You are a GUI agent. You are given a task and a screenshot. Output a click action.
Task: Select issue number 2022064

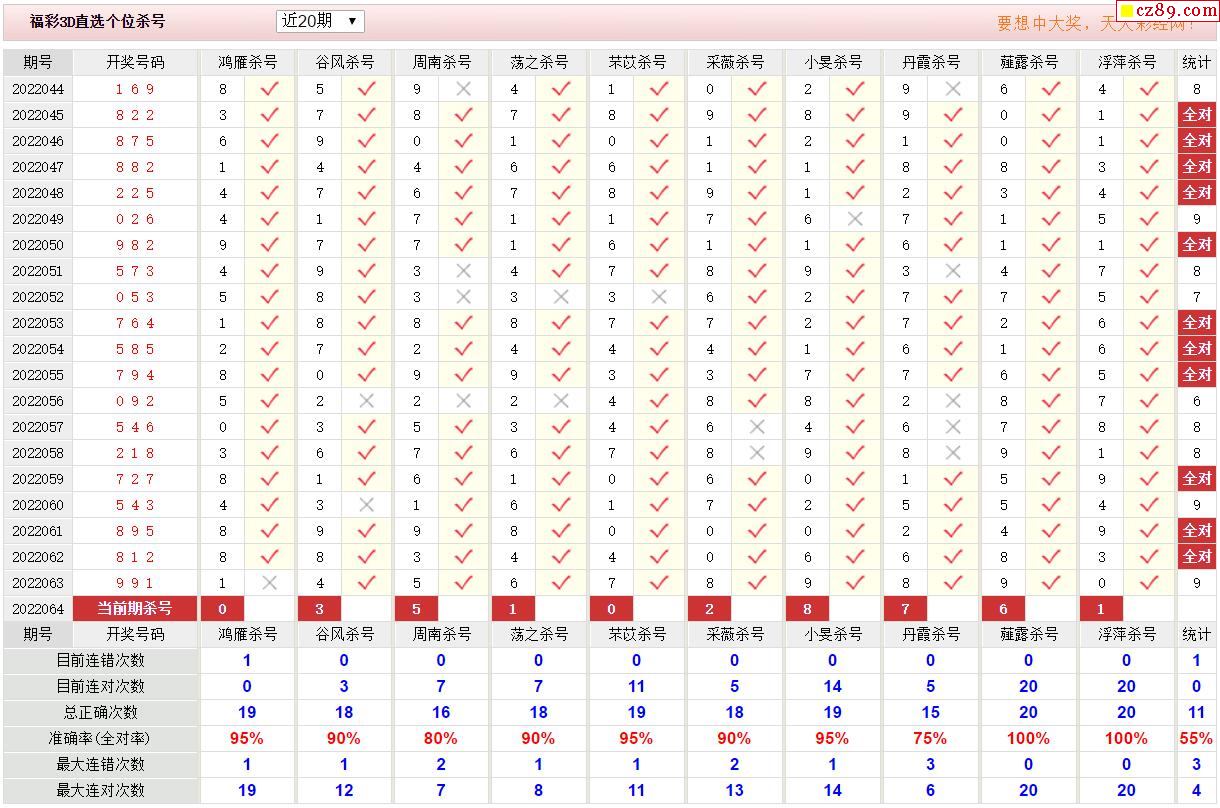(38, 609)
